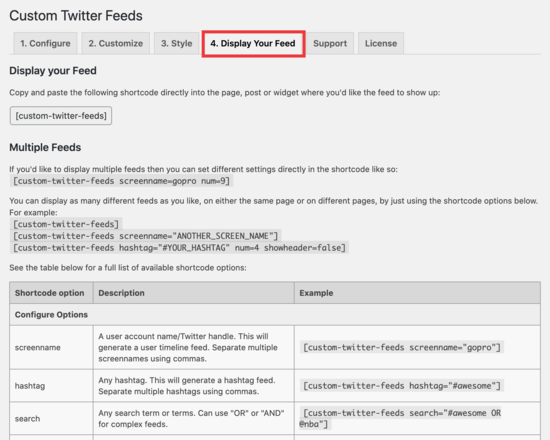Open the 3. Style tab
The image size is (550, 440).
[x=176, y=44]
